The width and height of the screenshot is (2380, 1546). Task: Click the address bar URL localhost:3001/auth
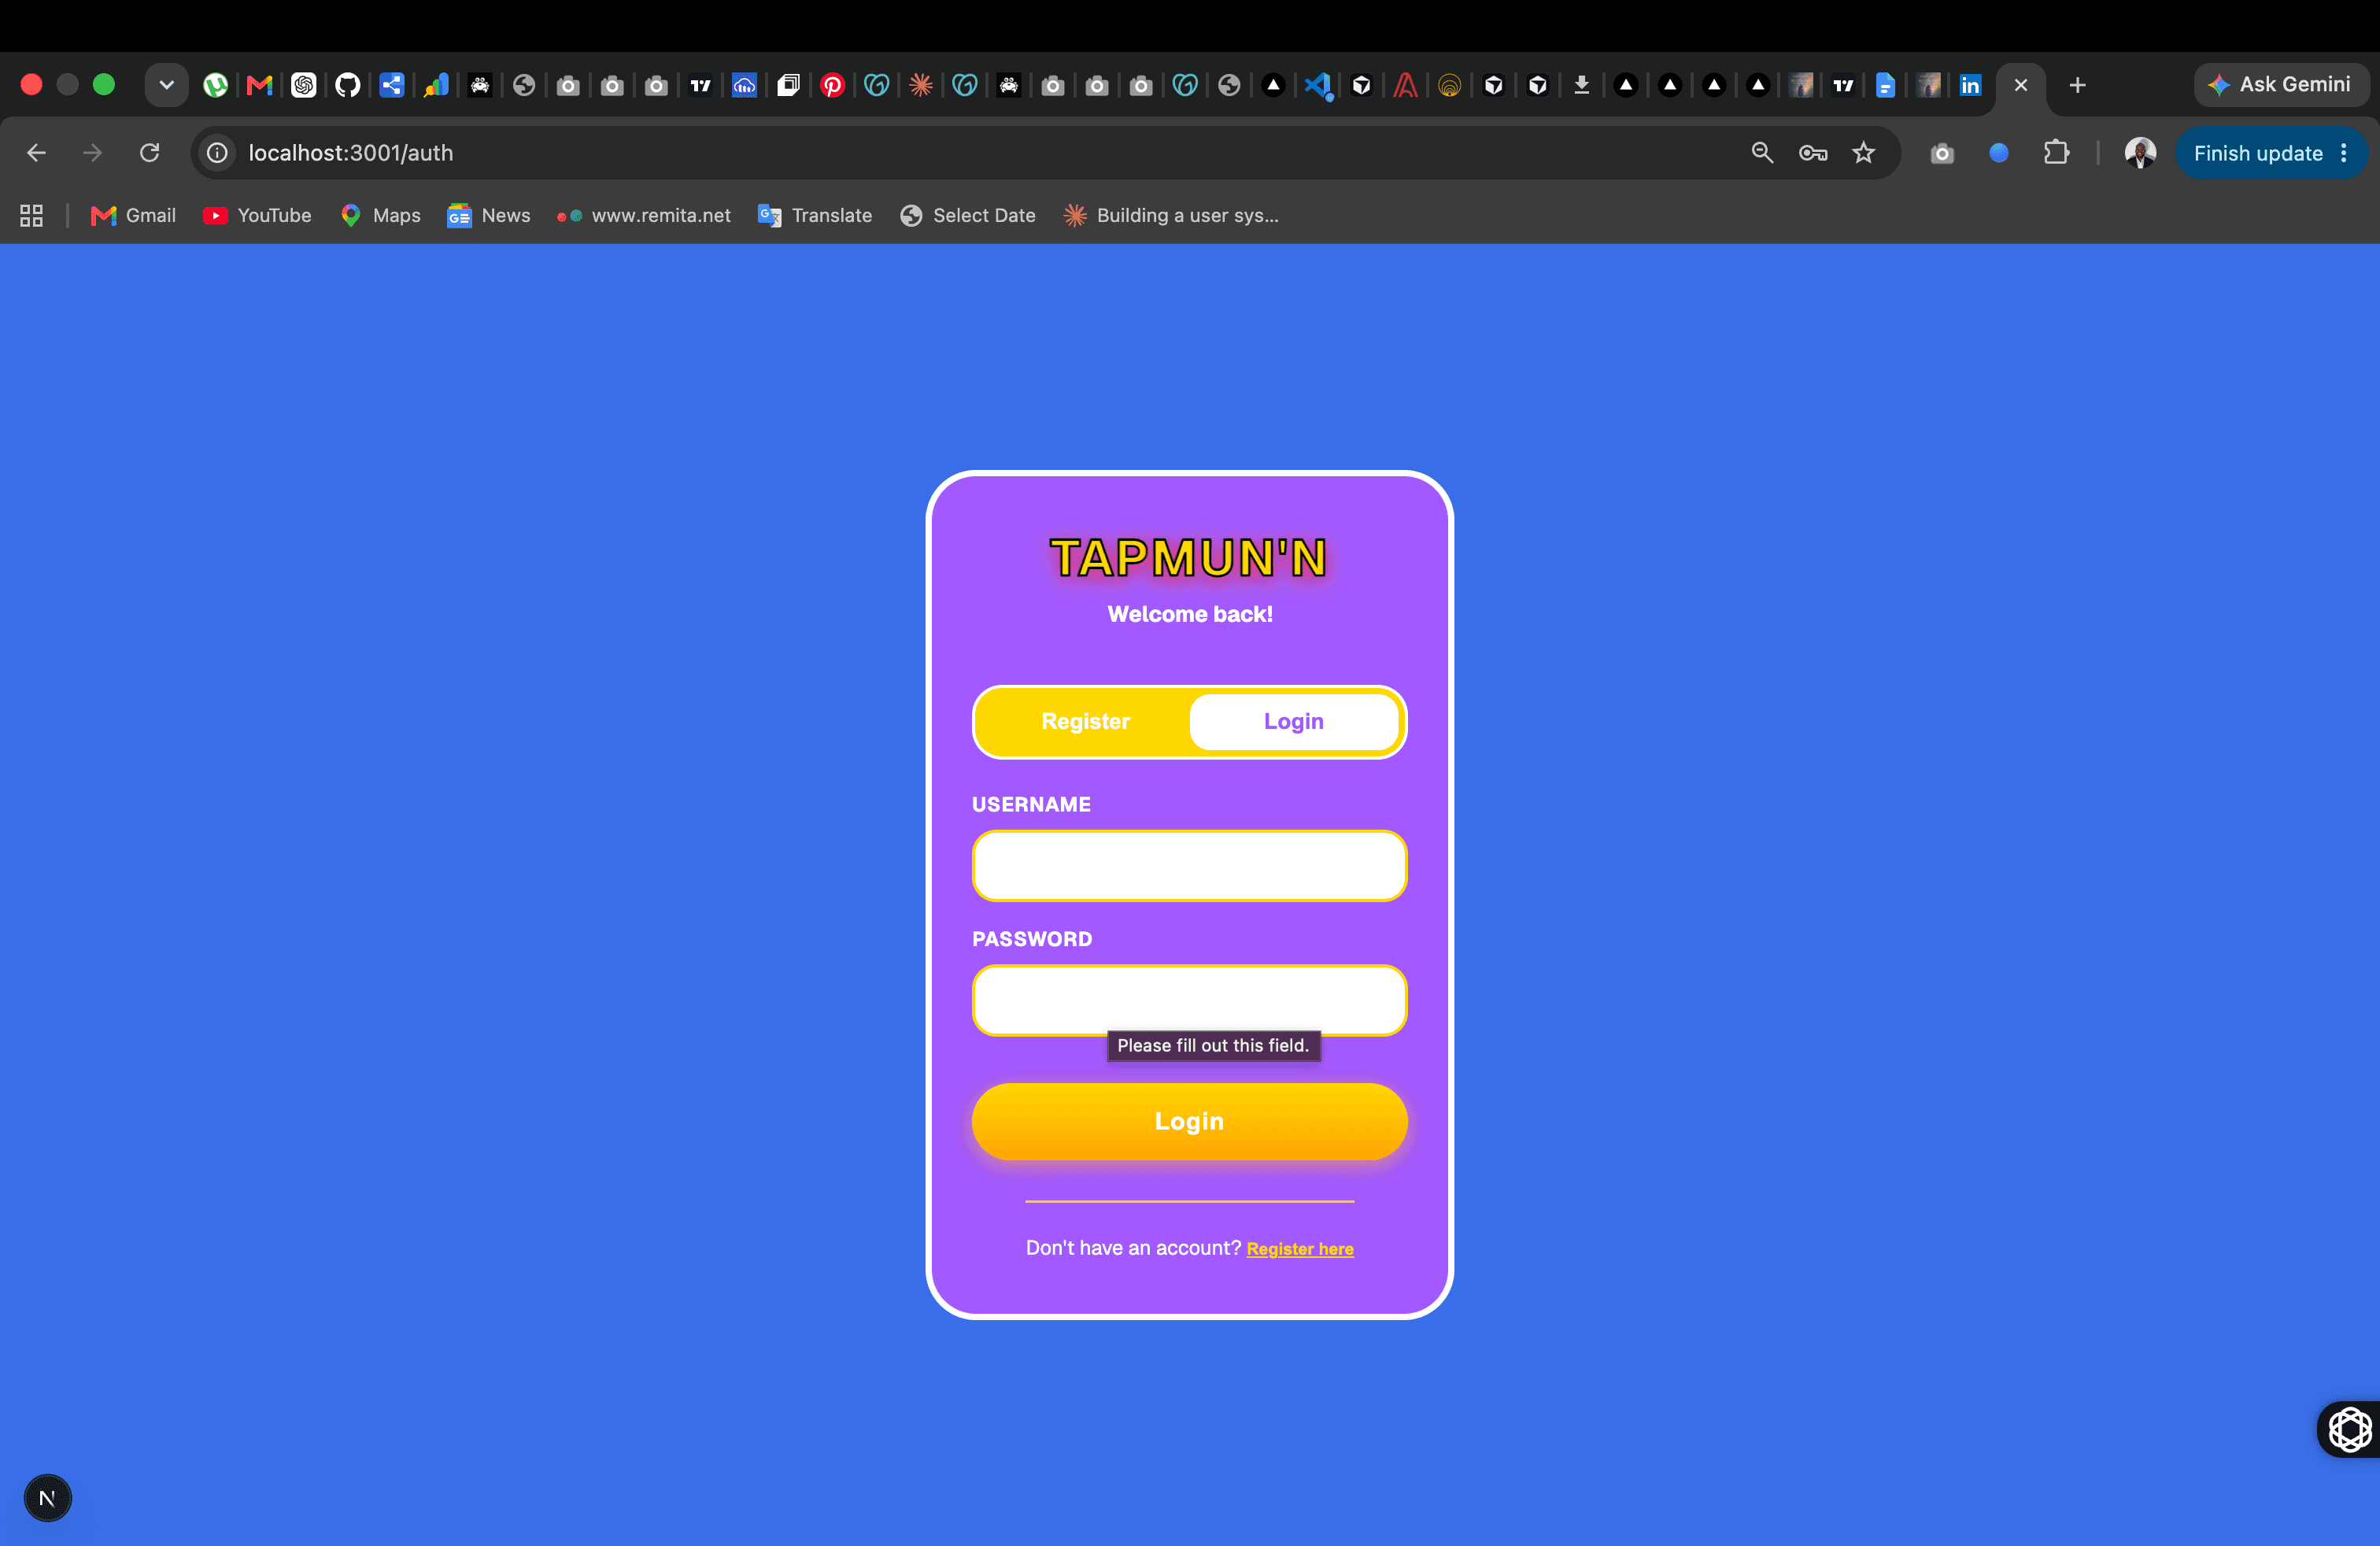351,153
